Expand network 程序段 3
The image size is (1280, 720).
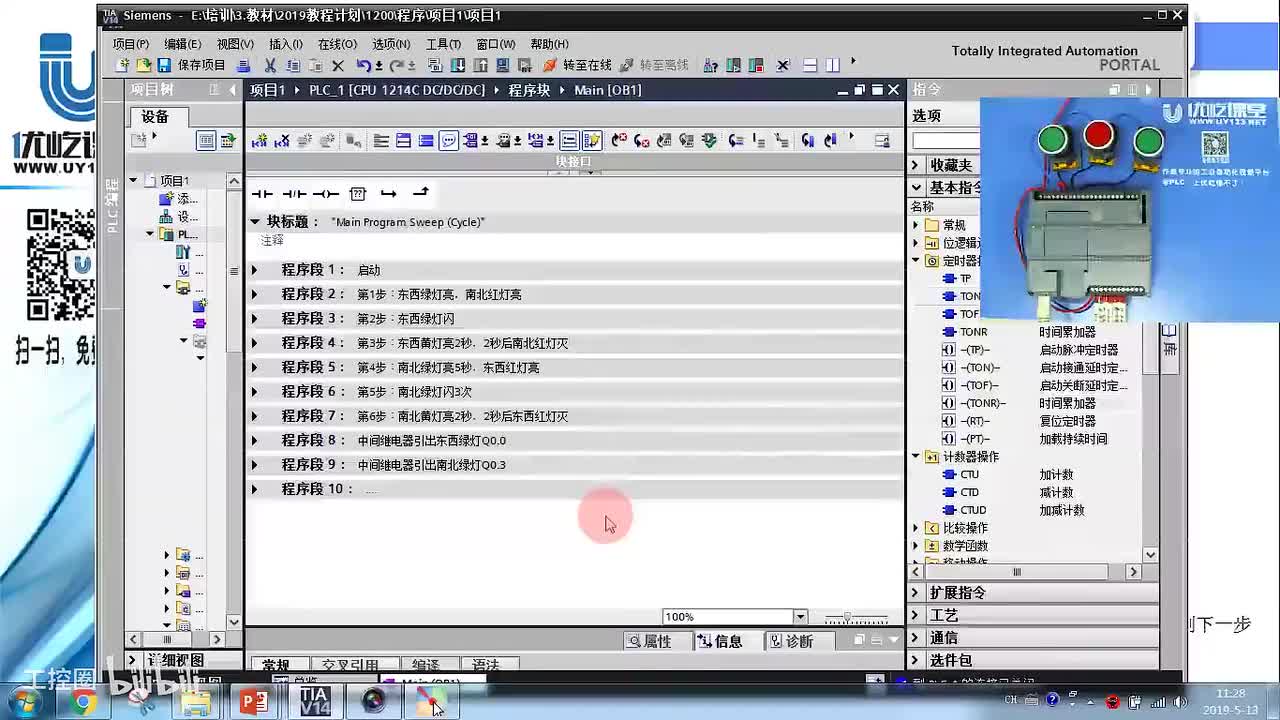click(x=254, y=319)
